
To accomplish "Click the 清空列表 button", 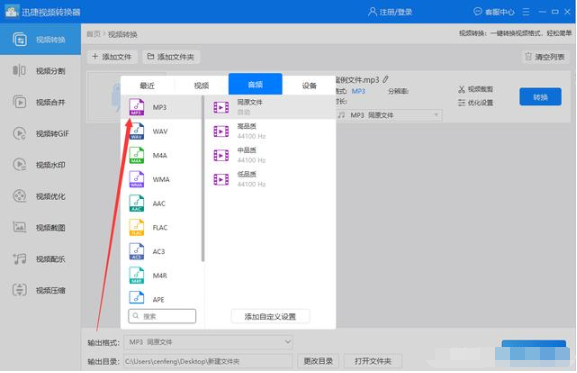I will (x=545, y=57).
